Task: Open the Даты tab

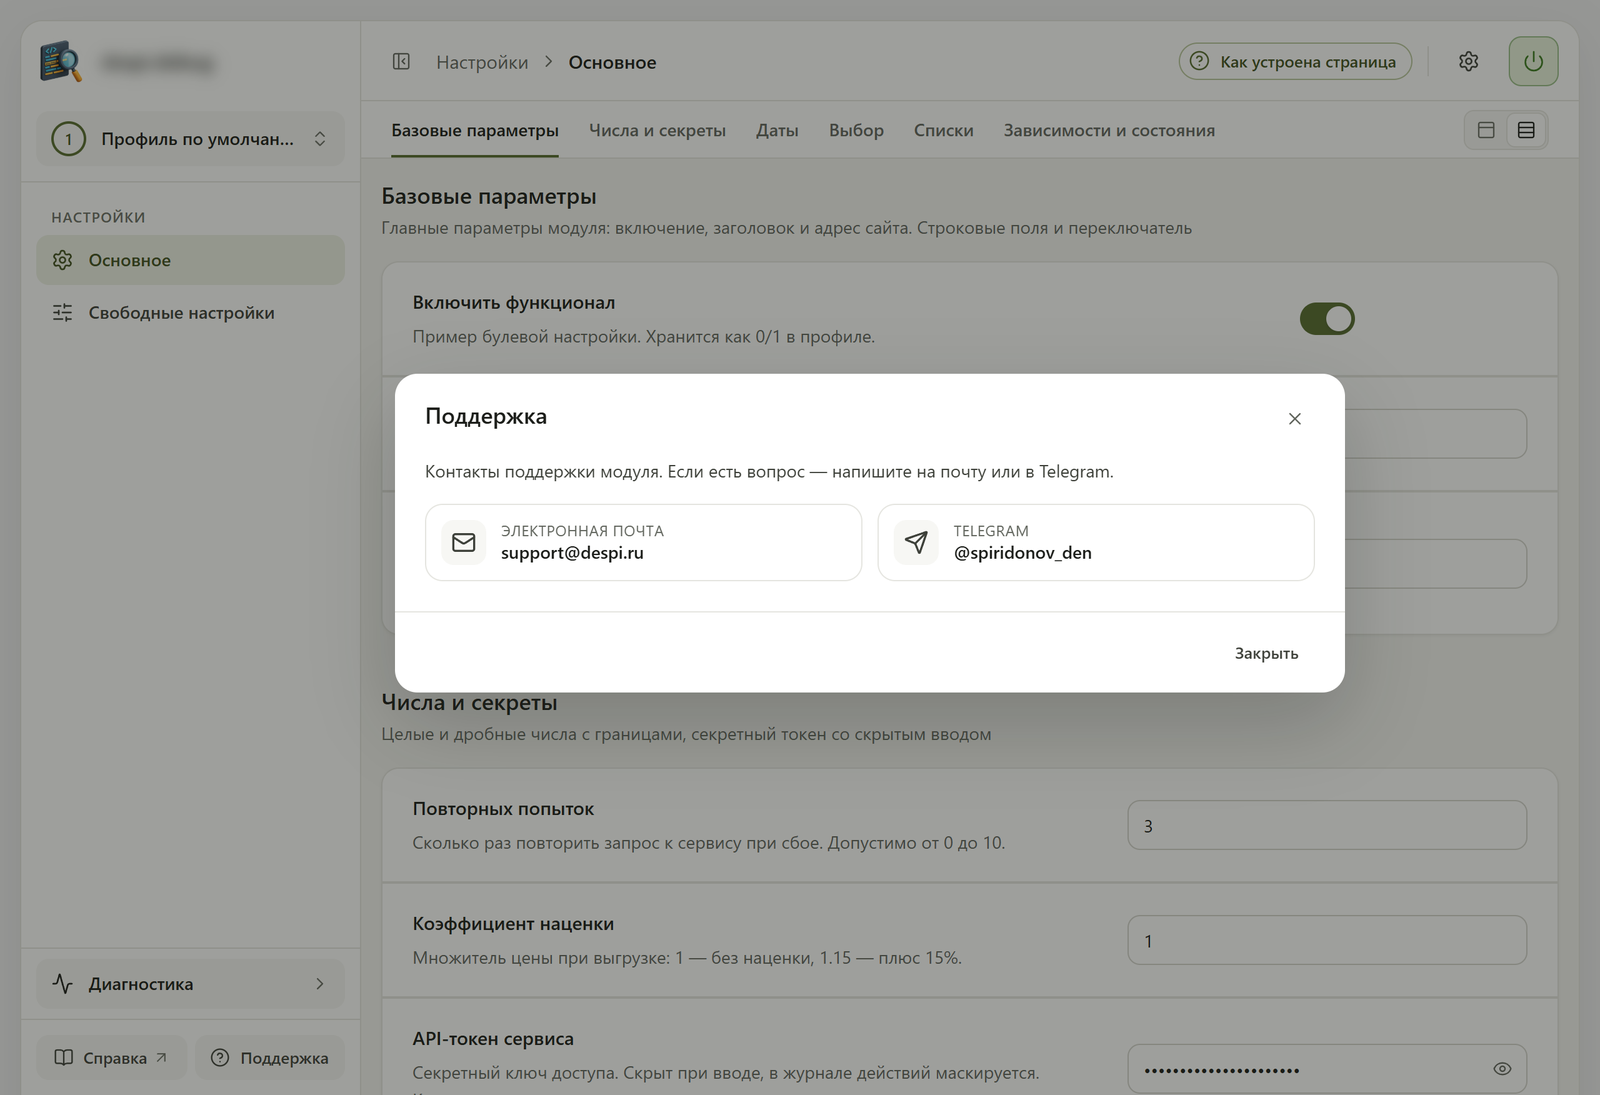Action: pyautogui.click(x=777, y=130)
